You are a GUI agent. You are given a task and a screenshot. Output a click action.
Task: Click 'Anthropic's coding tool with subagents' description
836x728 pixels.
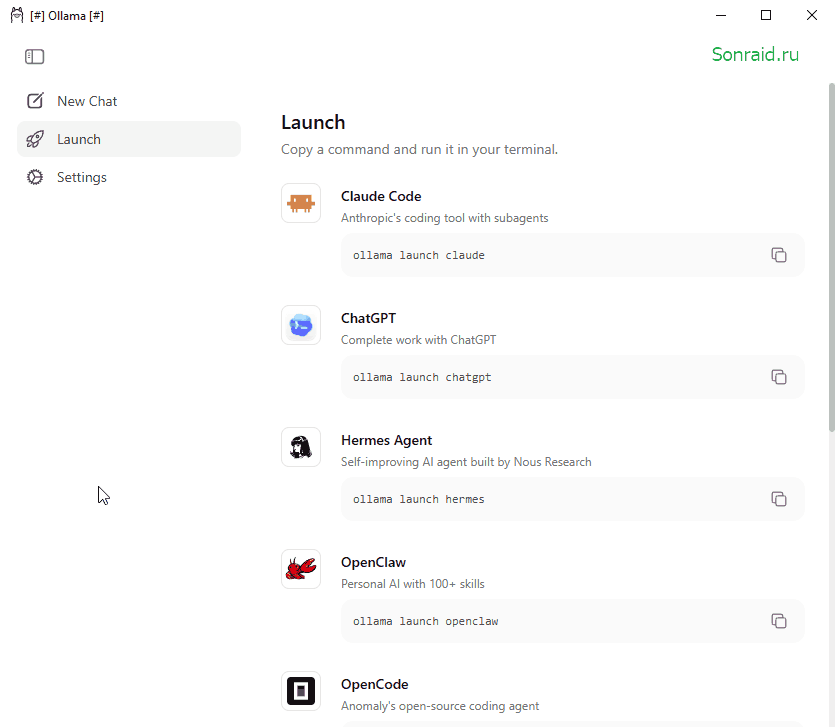click(x=445, y=218)
